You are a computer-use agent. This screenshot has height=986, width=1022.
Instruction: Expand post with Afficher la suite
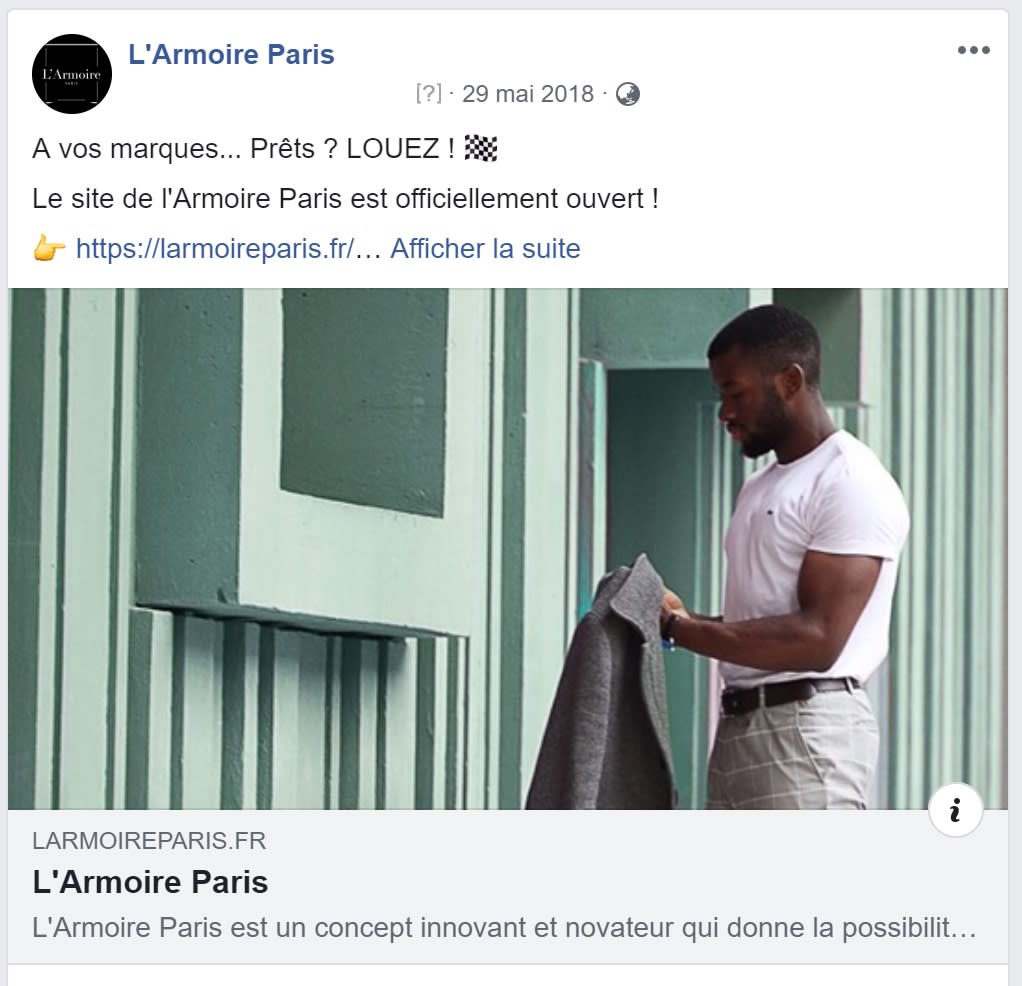pyautogui.click(x=485, y=249)
